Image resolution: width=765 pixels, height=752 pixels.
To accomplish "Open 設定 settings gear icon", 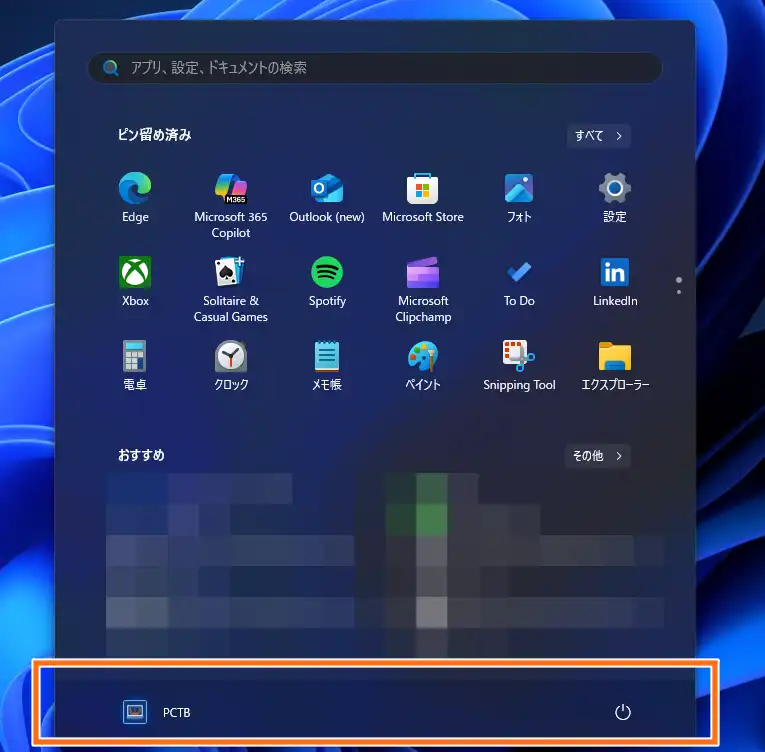I will [615, 198].
